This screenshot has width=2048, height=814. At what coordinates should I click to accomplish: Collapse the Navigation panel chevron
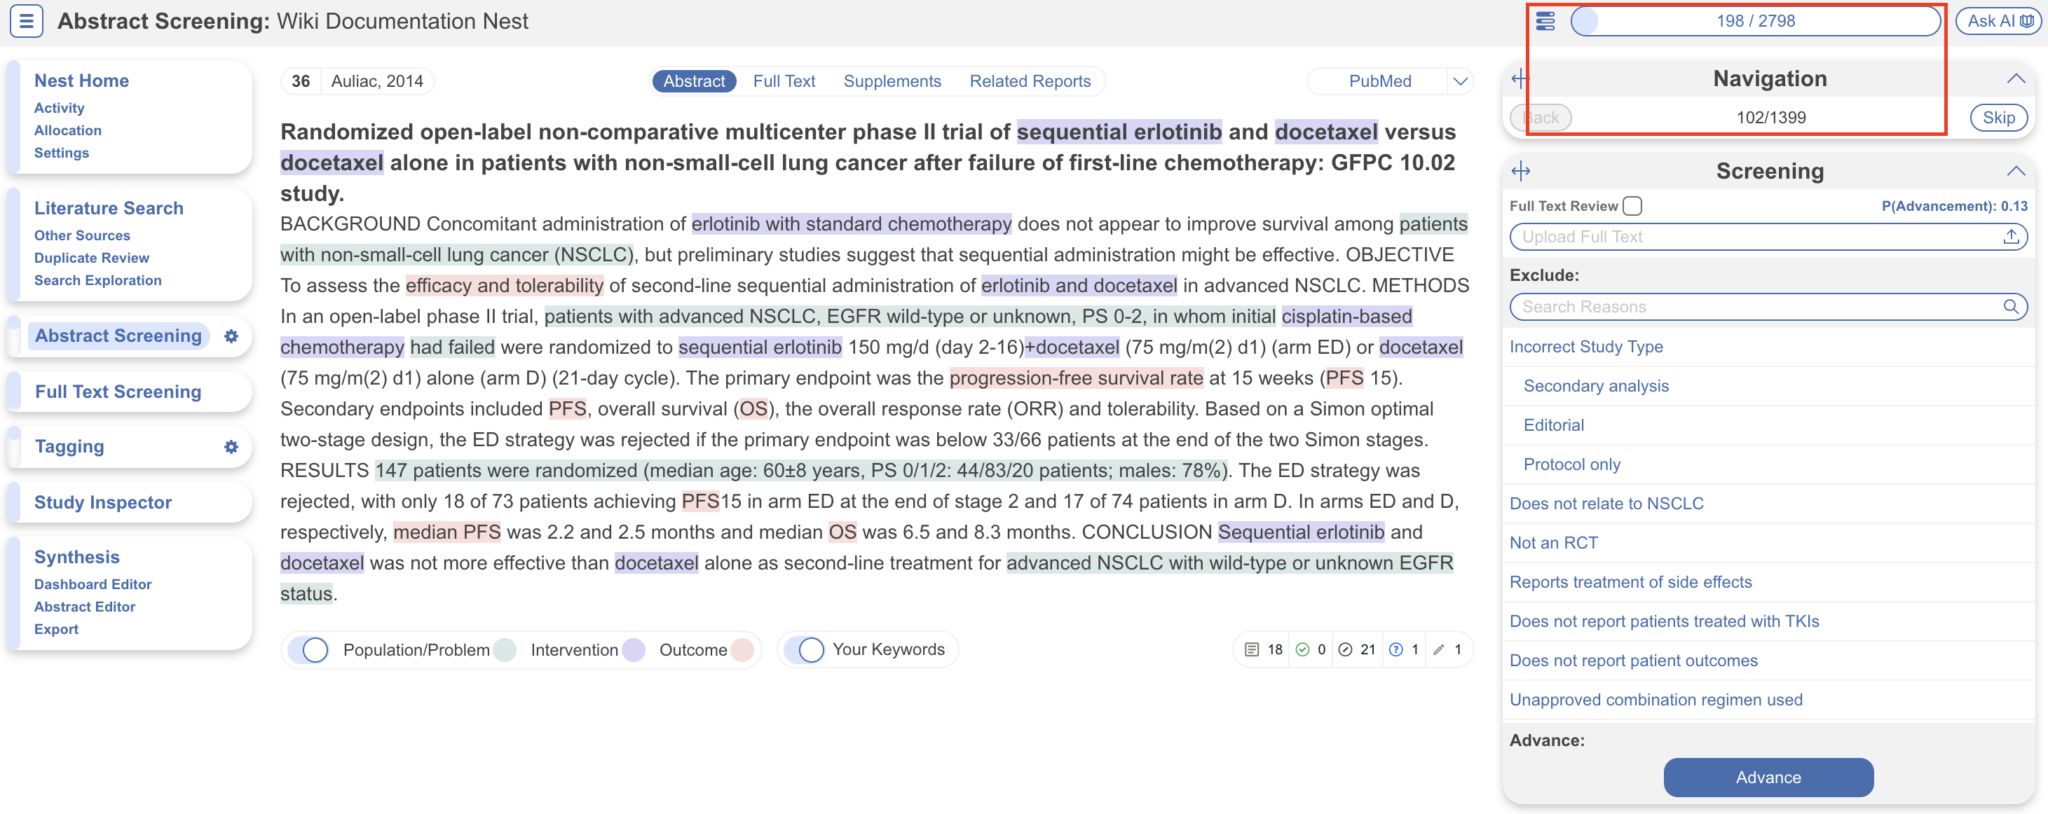(x=2016, y=79)
